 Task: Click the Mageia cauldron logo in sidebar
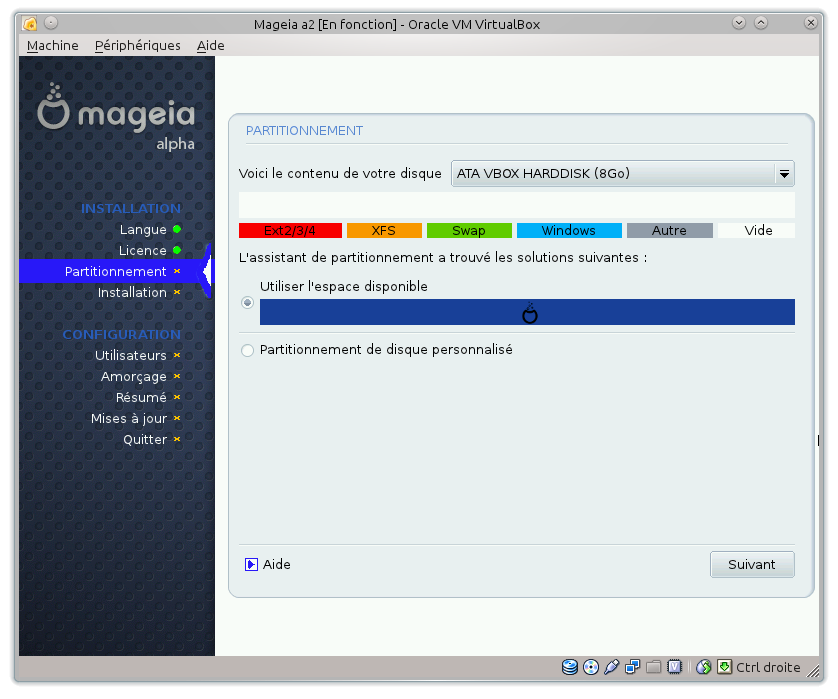(x=53, y=107)
